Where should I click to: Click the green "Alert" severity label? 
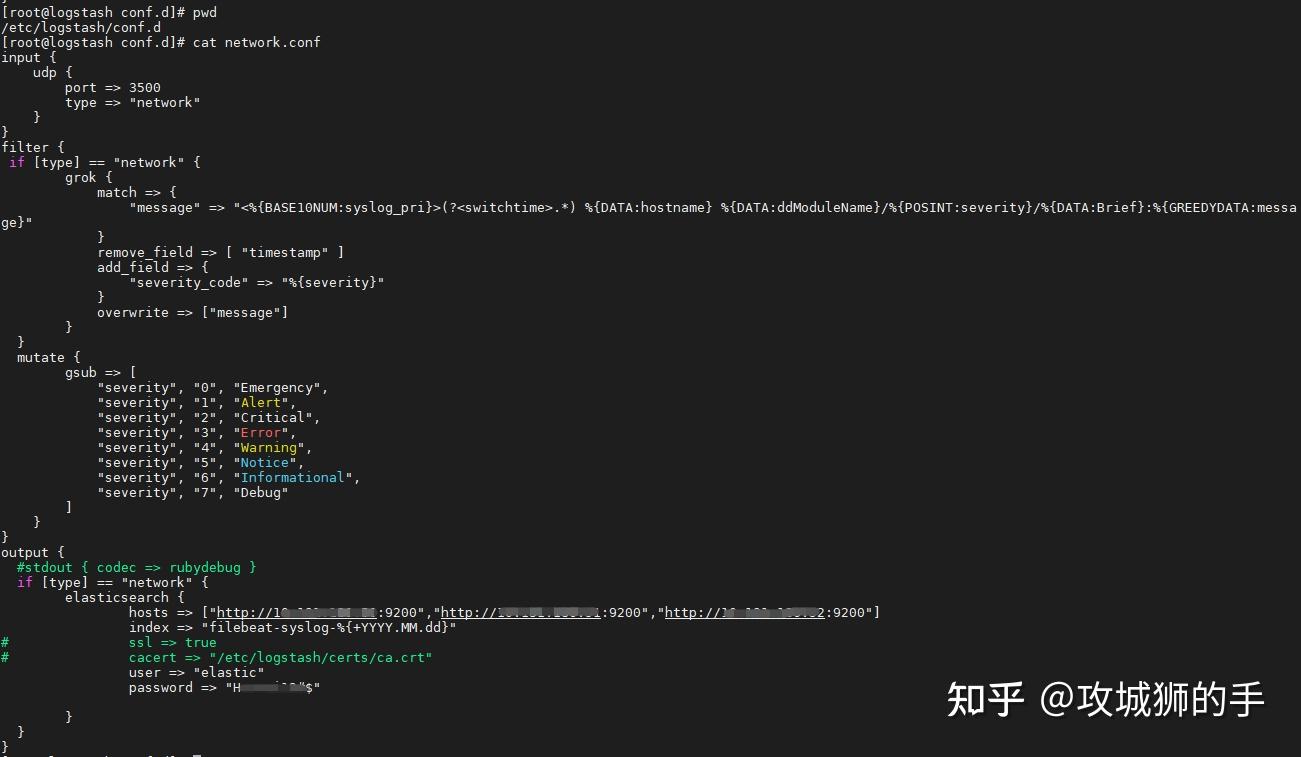point(260,402)
